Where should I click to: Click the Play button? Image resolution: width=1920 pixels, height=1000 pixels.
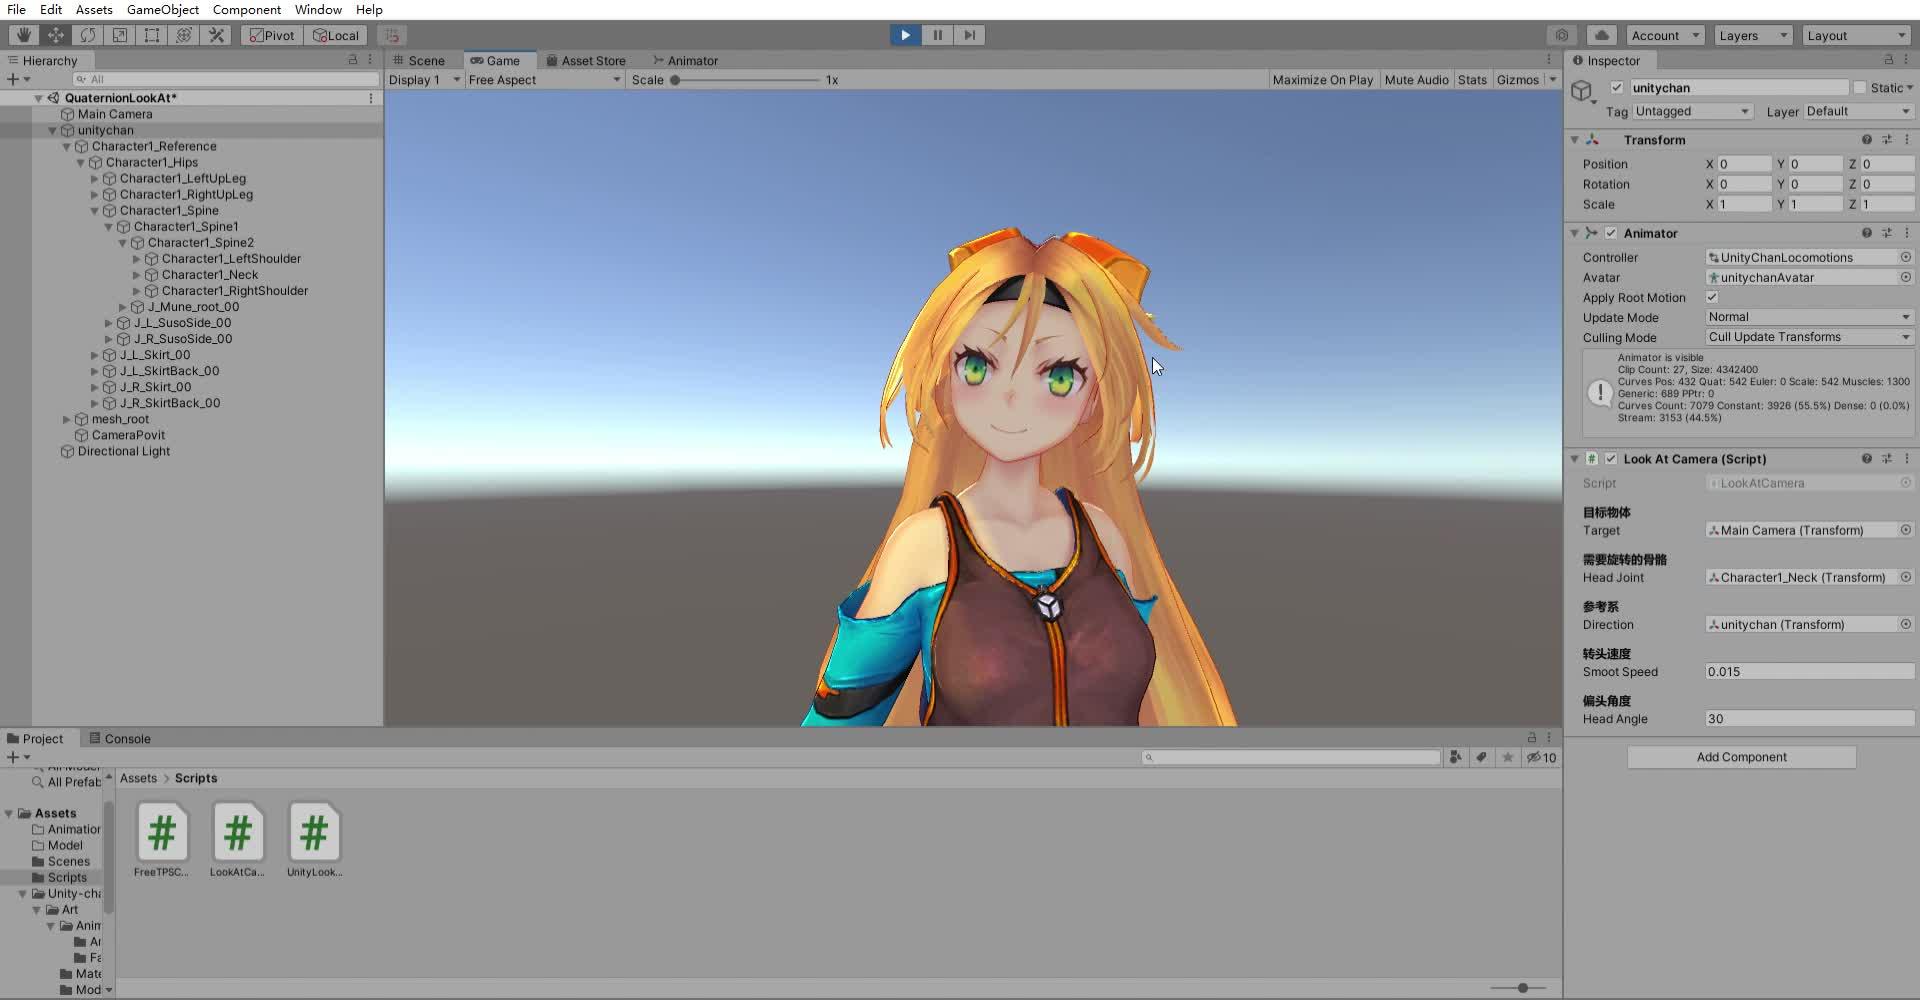(905, 35)
